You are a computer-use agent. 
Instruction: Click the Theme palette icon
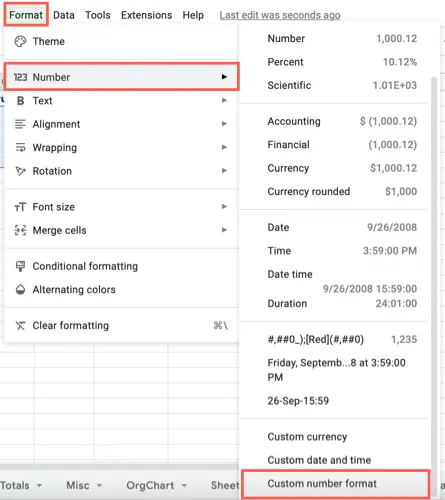pyautogui.click(x=20, y=41)
